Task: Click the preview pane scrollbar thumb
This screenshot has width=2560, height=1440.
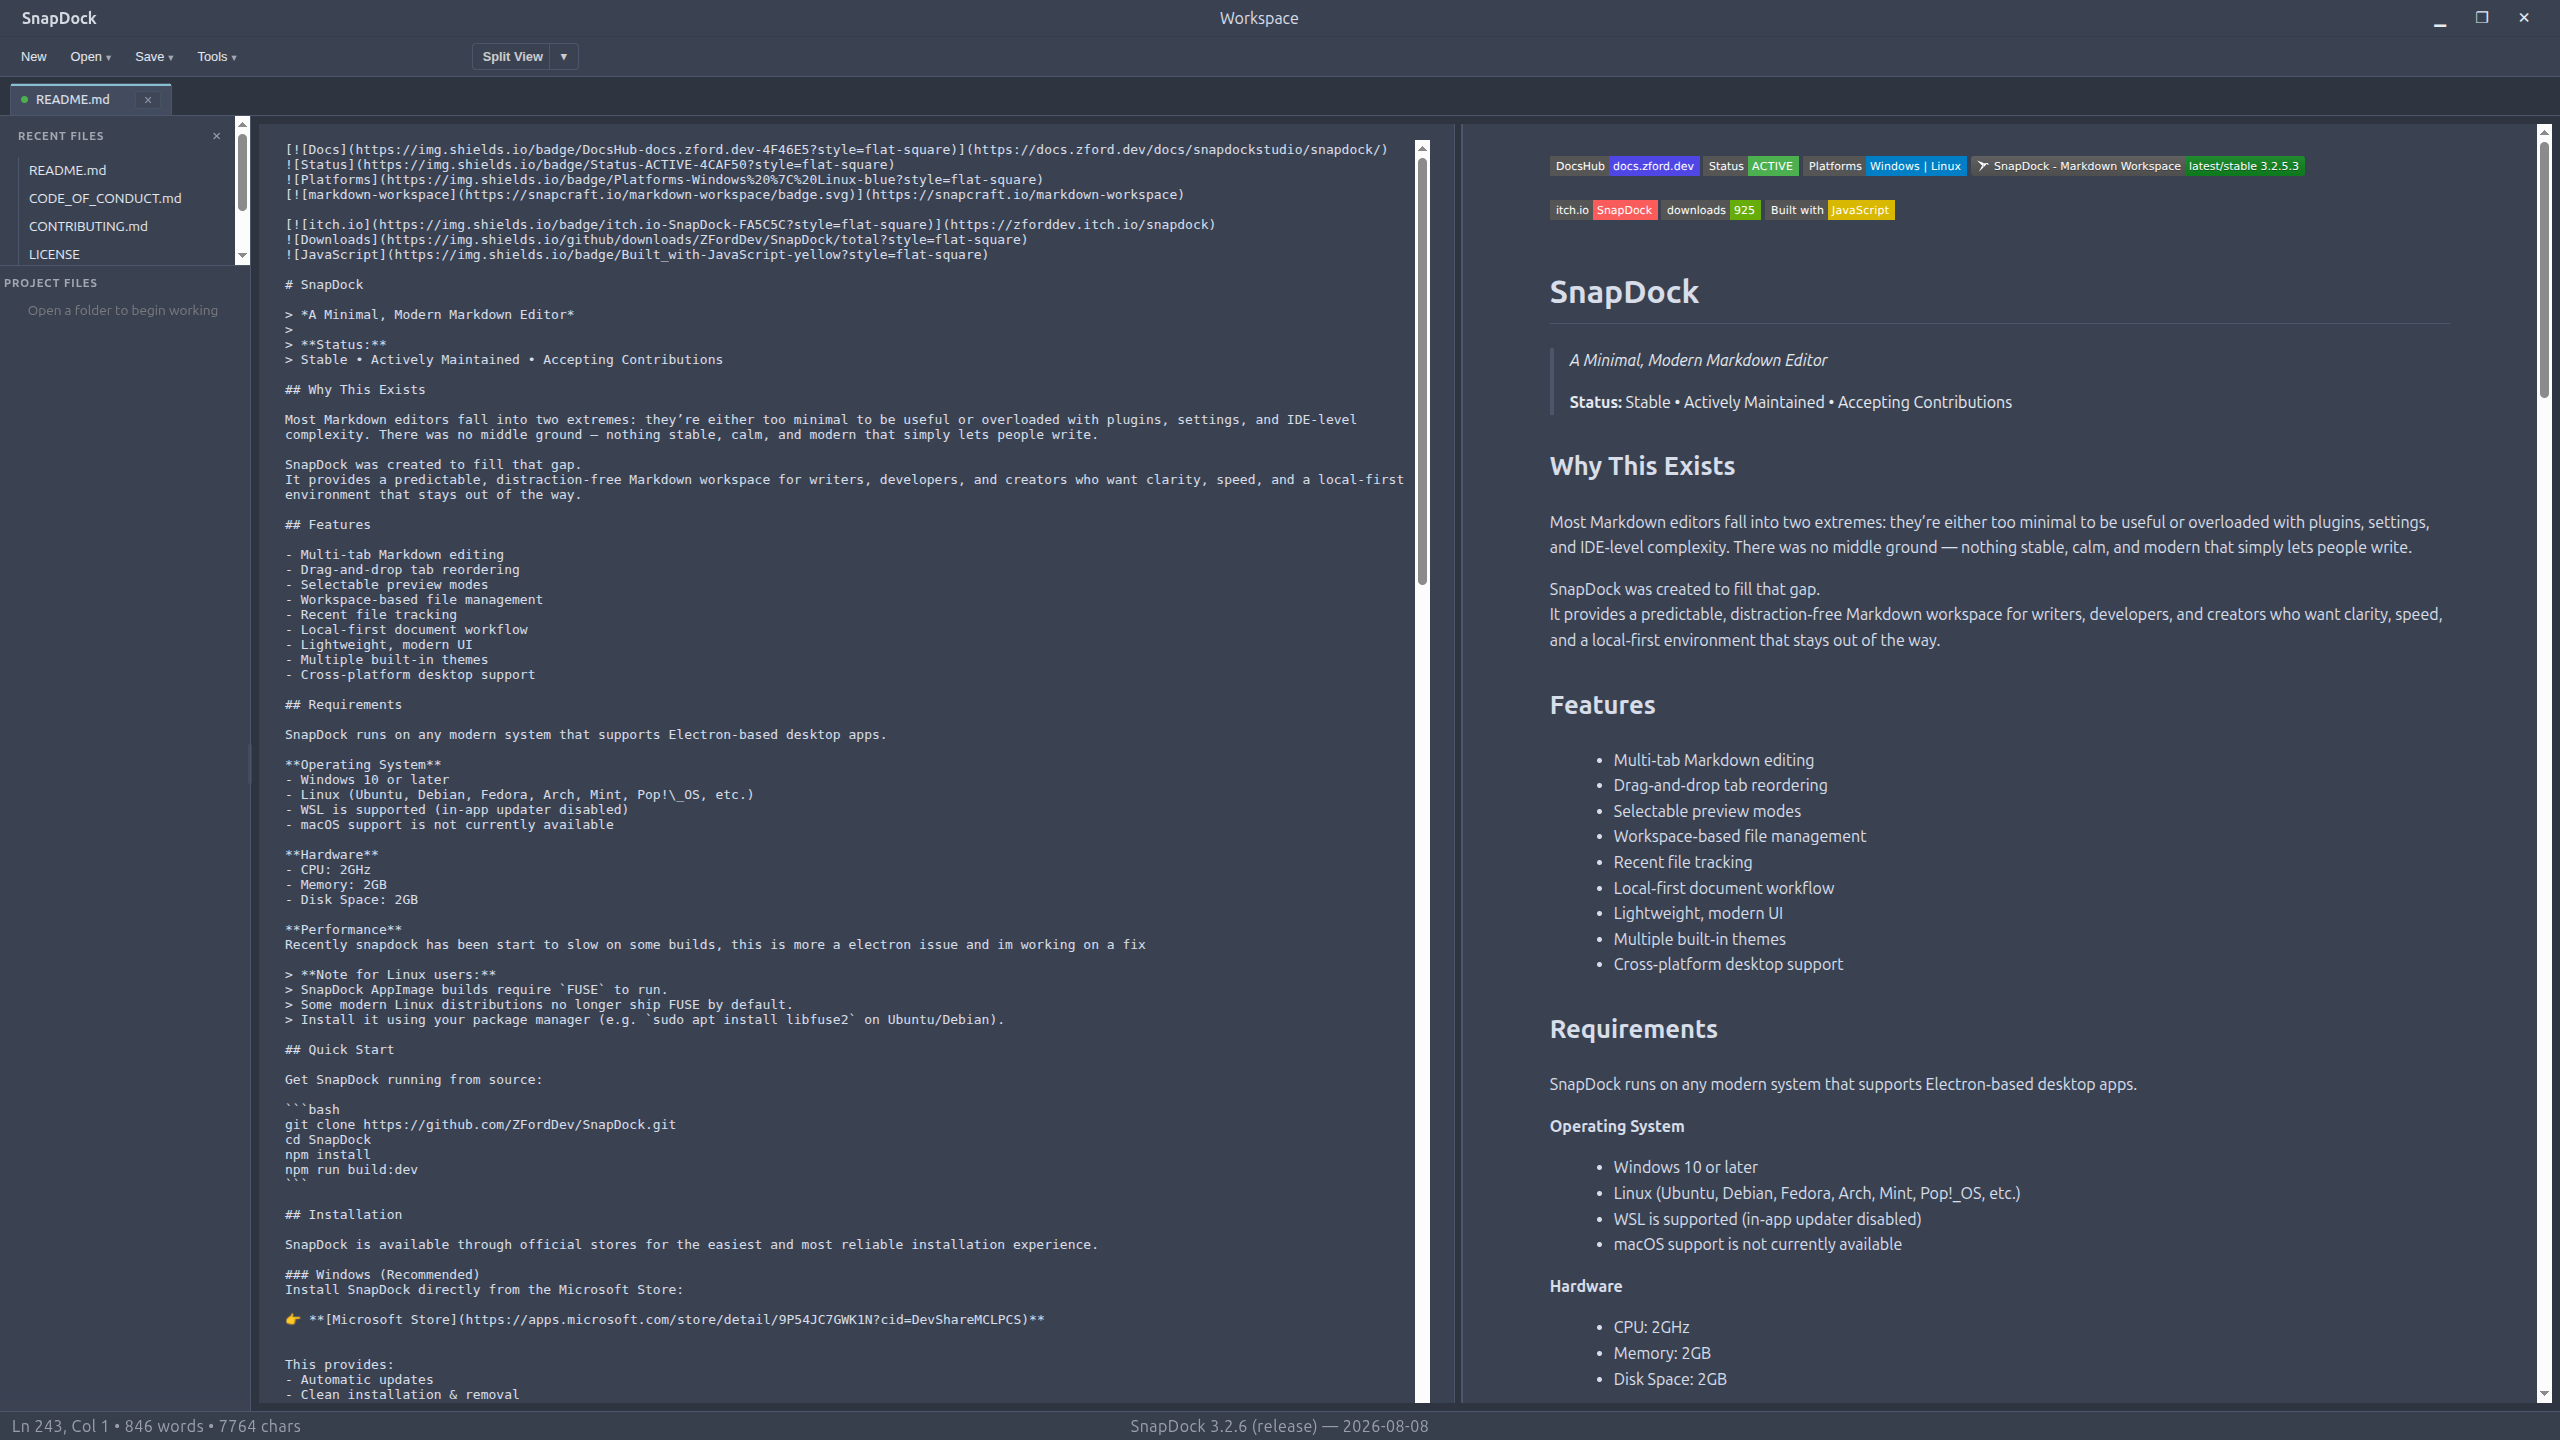Action: coord(2544,270)
